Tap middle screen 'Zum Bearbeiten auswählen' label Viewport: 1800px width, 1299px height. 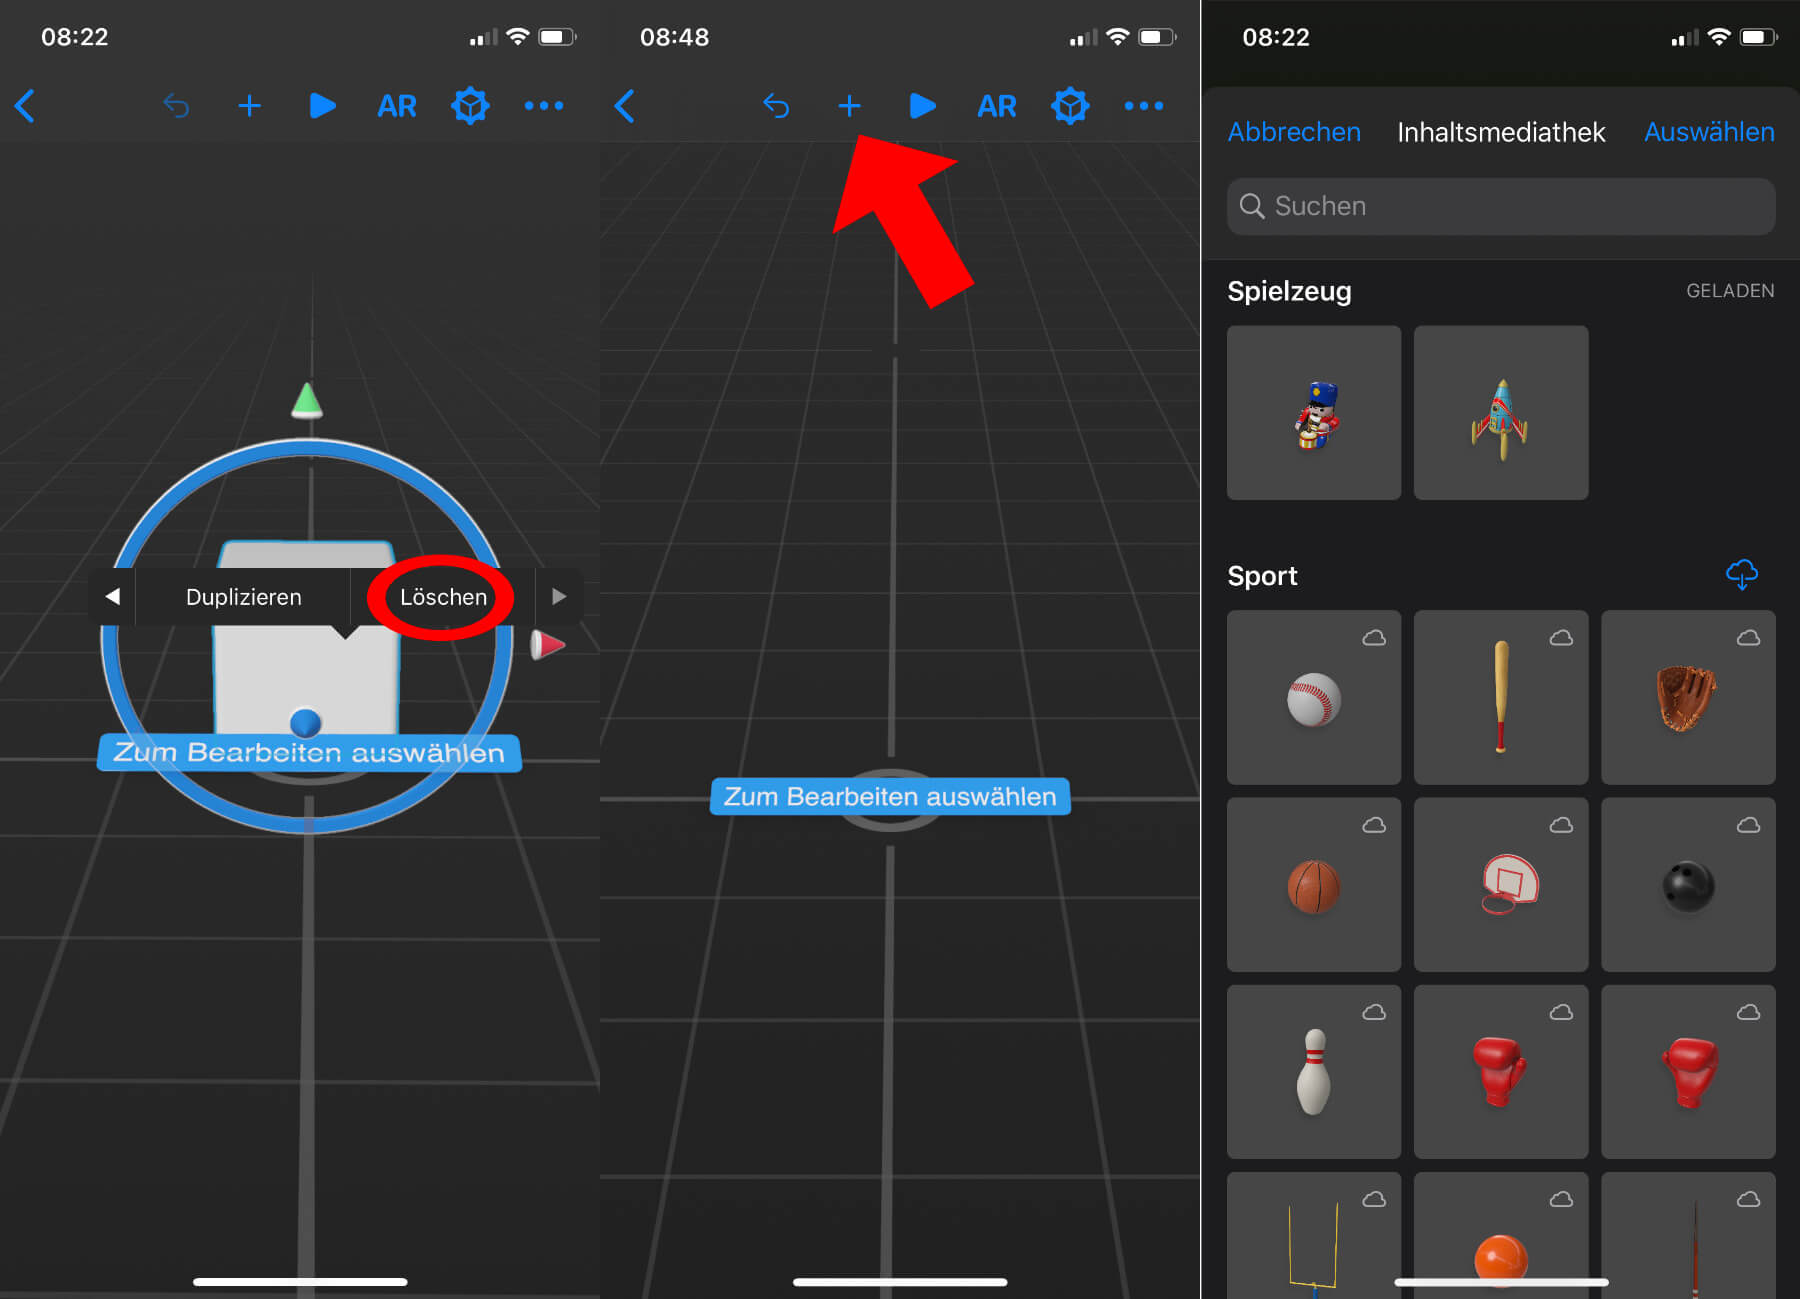(x=890, y=796)
